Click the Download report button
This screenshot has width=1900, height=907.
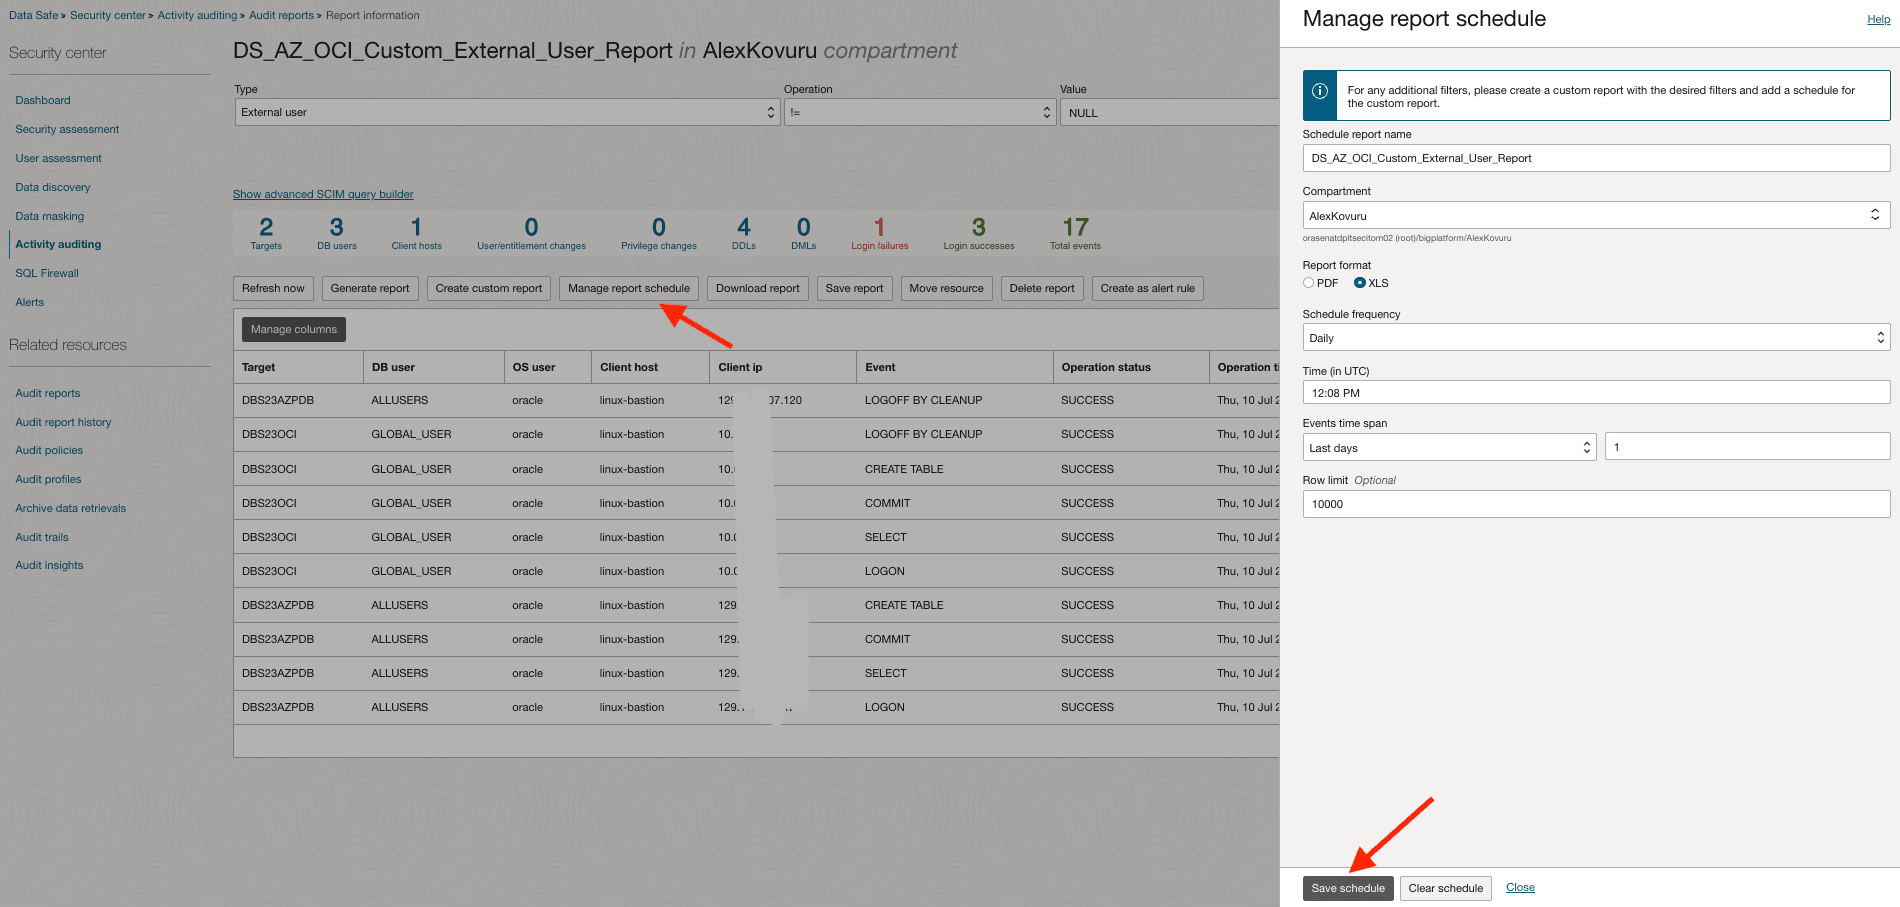[x=757, y=288]
